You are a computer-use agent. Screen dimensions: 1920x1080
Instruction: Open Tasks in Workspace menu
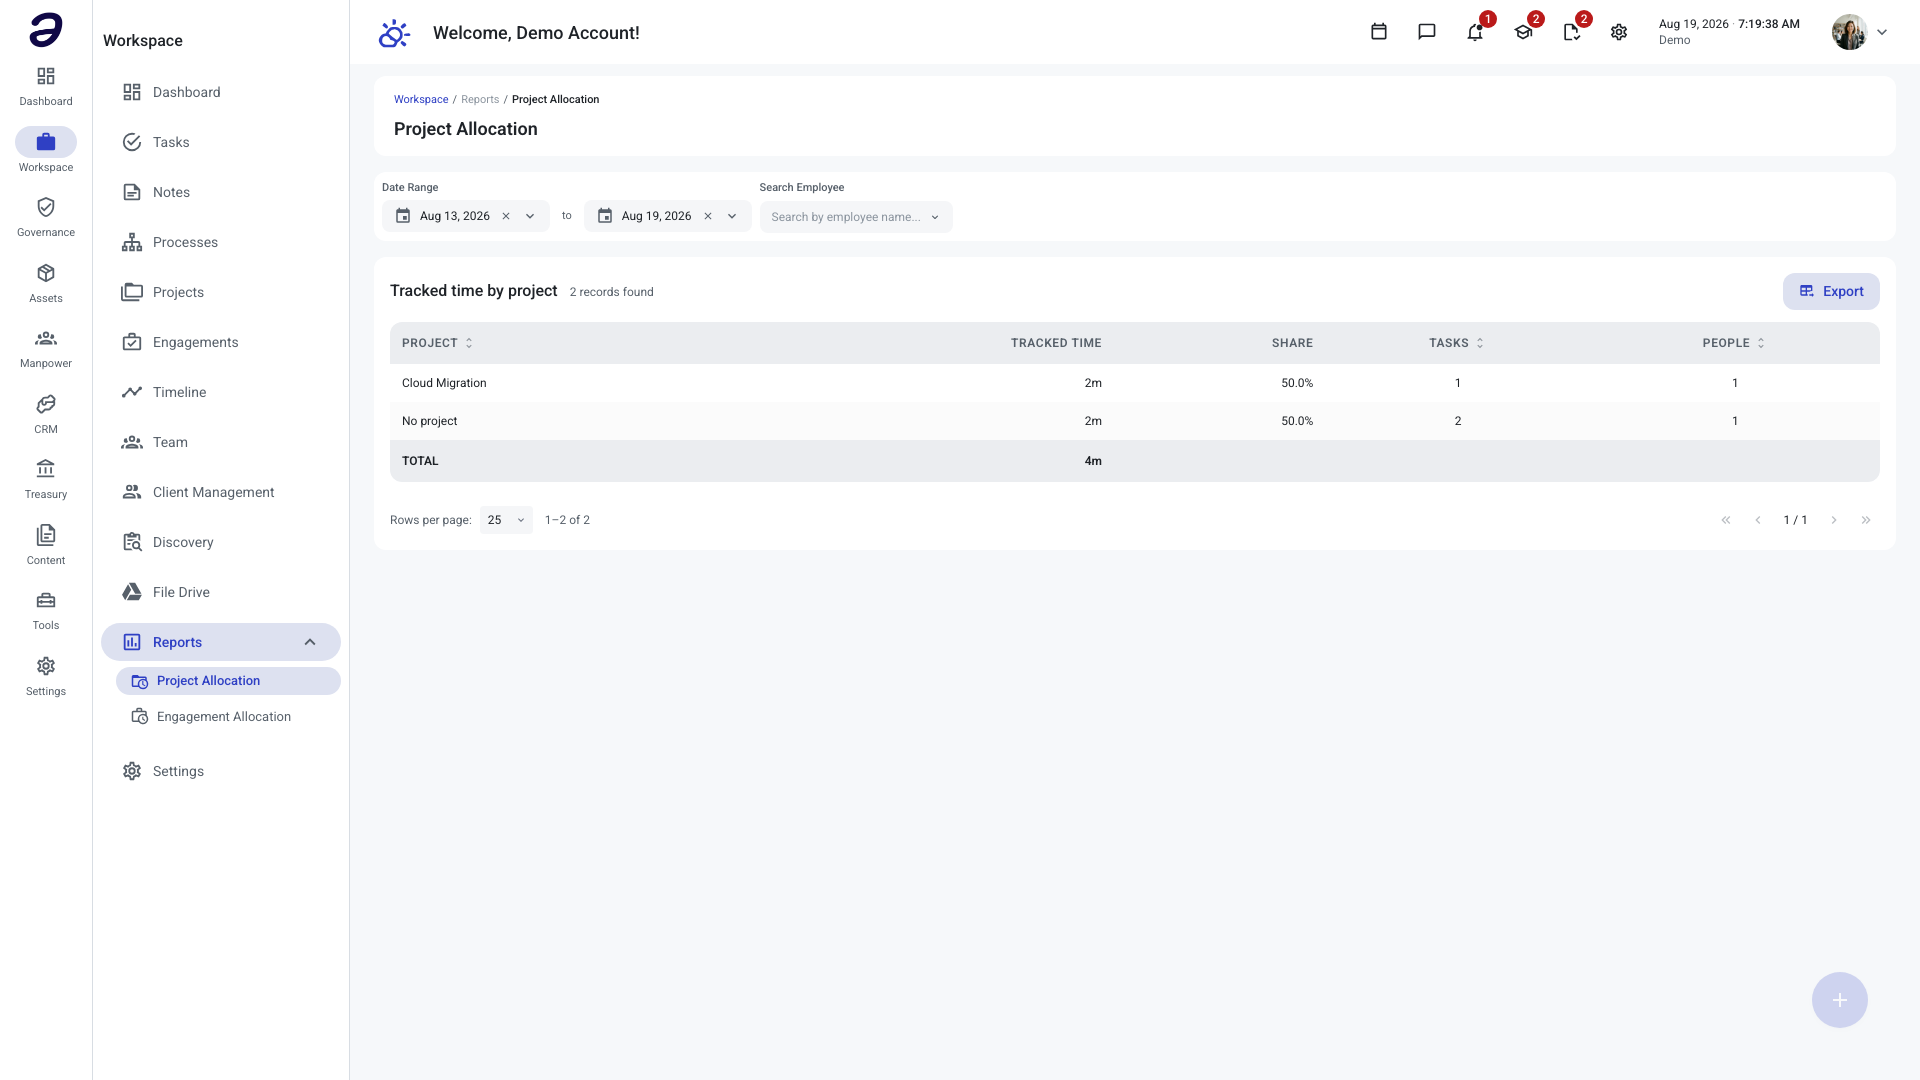click(x=221, y=142)
